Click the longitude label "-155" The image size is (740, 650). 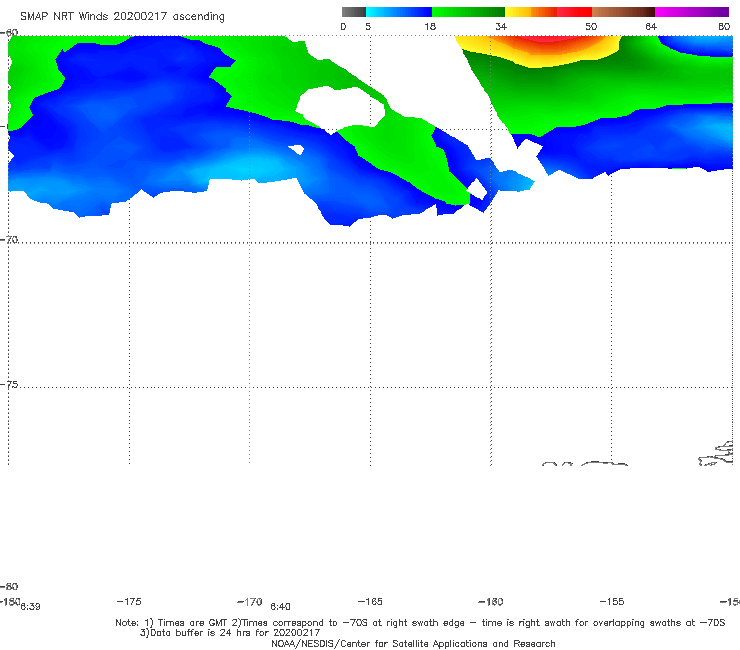tap(612, 602)
